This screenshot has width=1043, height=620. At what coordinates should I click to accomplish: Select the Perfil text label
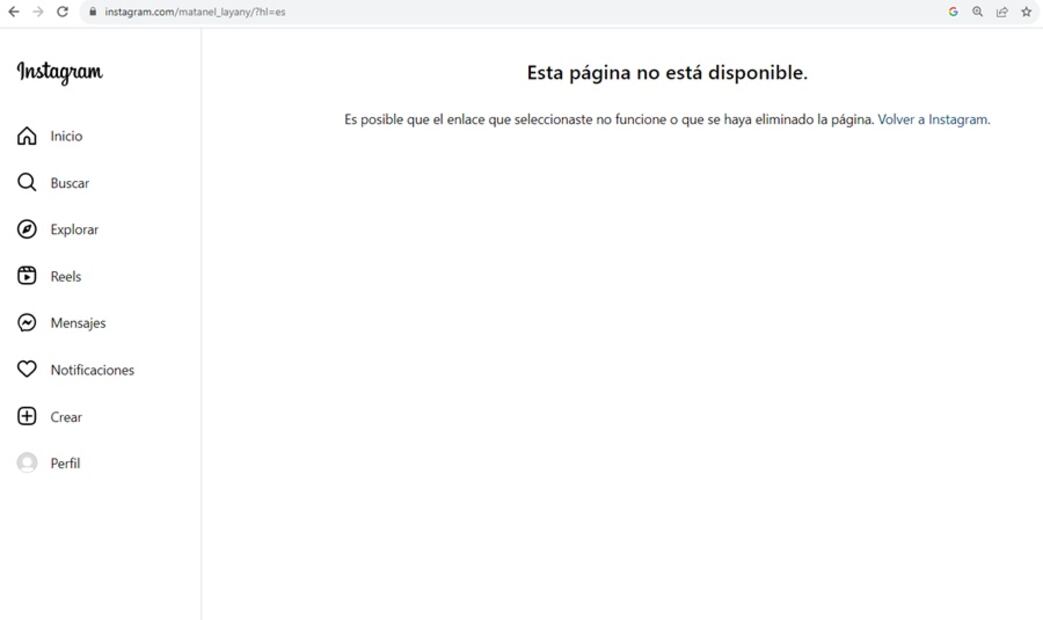64,462
